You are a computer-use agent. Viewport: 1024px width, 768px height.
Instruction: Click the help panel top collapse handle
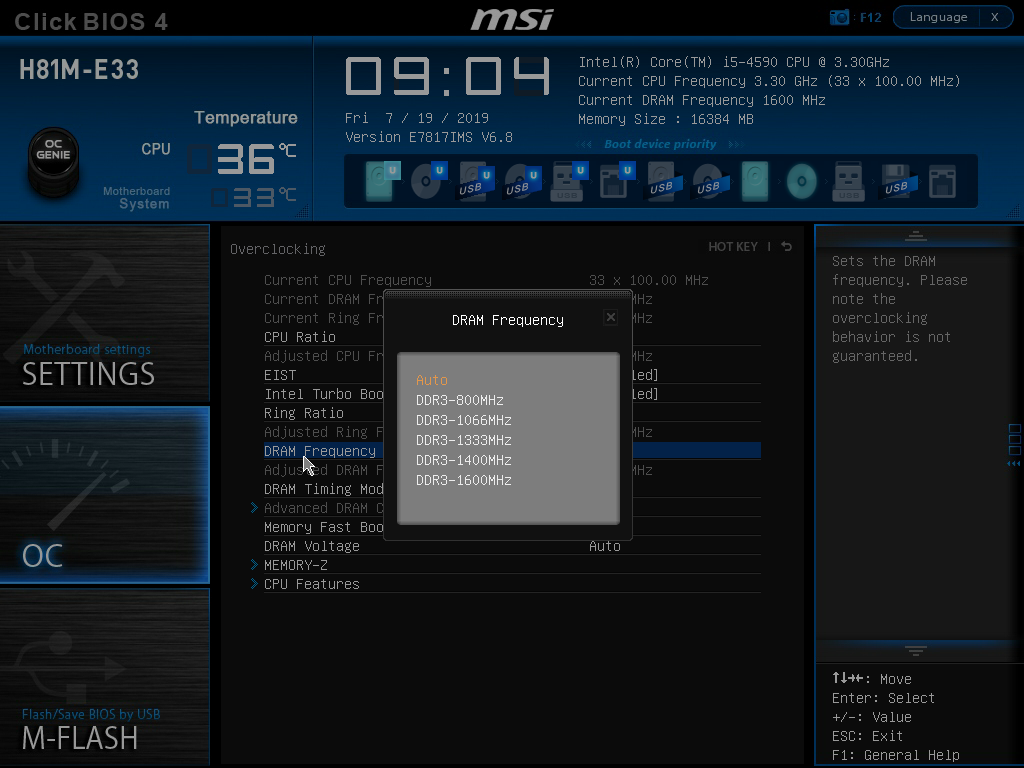pos(916,235)
